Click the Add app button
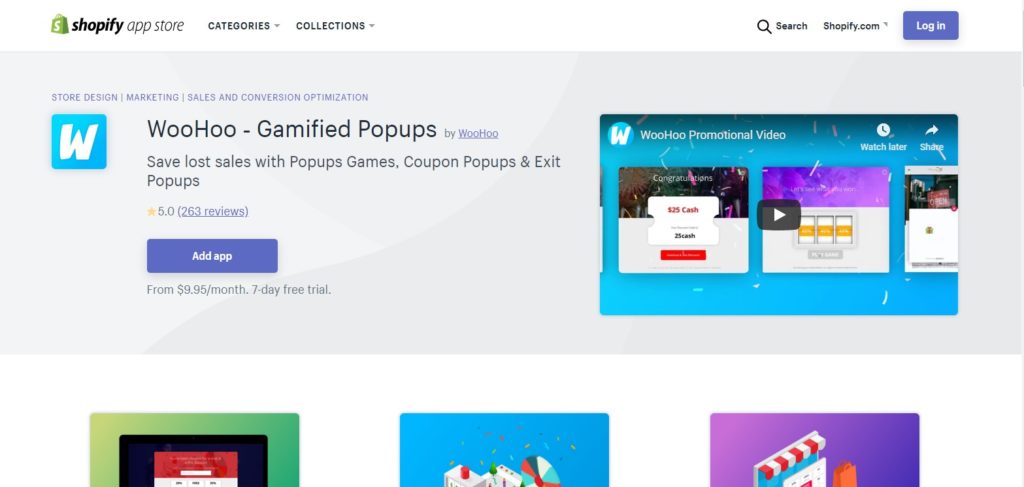The height and width of the screenshot is (487, 1024). (x=212, y=256)
